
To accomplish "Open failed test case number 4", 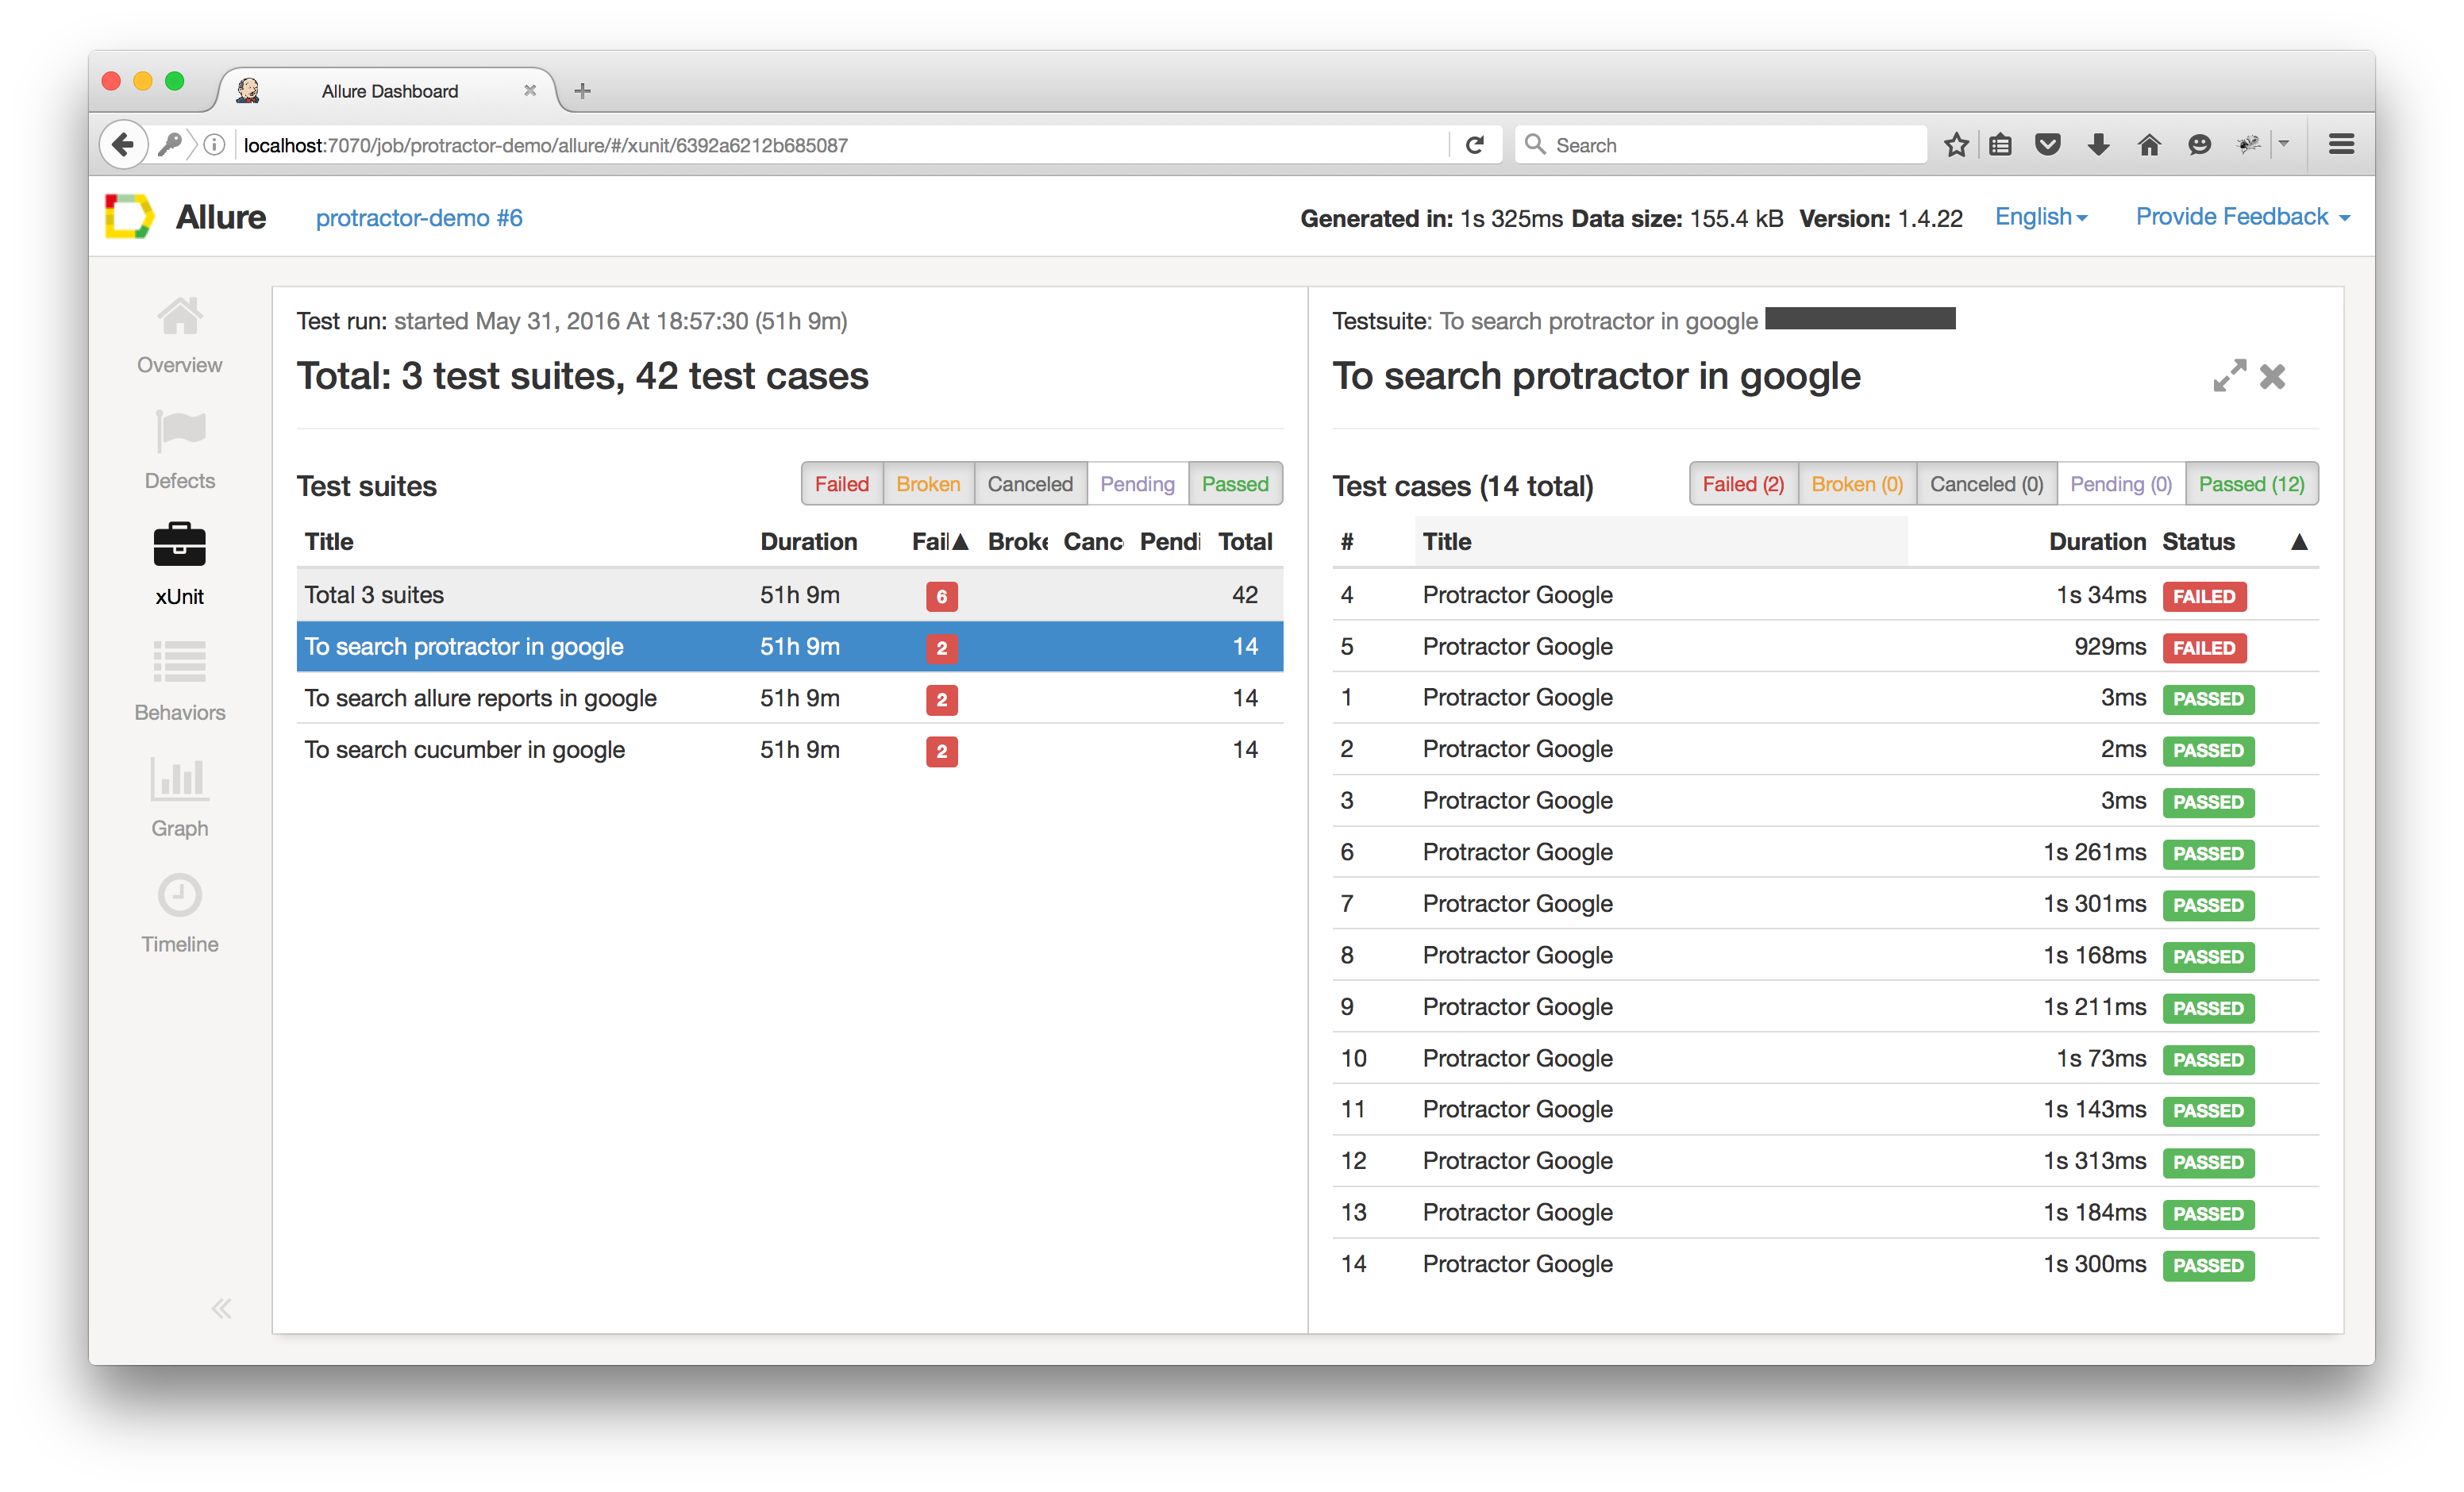I will coord(1517,595).
